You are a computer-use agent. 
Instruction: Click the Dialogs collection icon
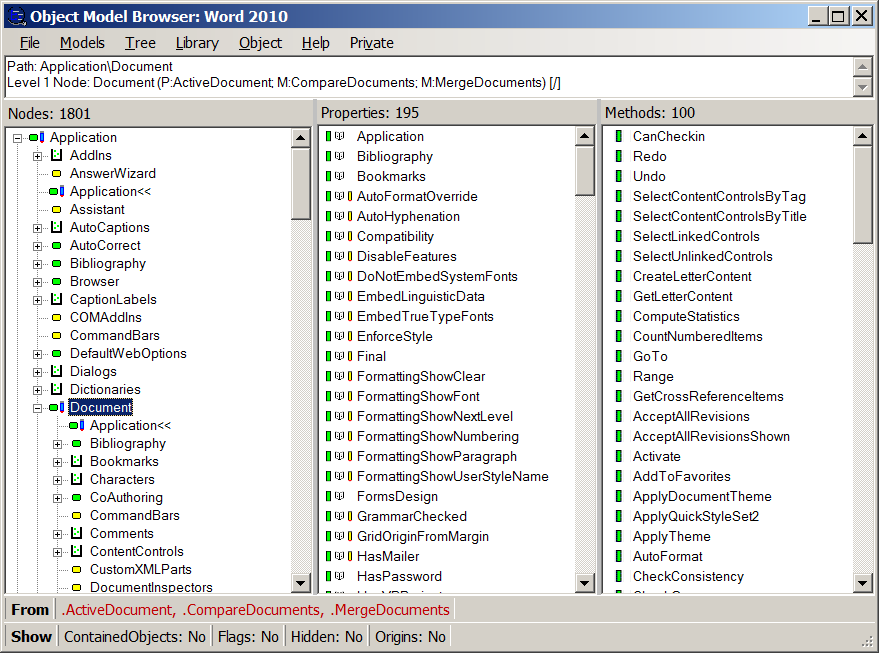coord(57,371)
